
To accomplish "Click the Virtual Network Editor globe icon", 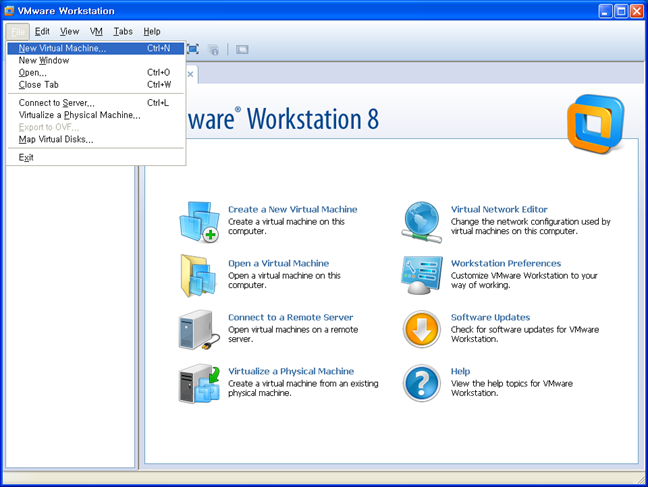I will tap(422, 222).
